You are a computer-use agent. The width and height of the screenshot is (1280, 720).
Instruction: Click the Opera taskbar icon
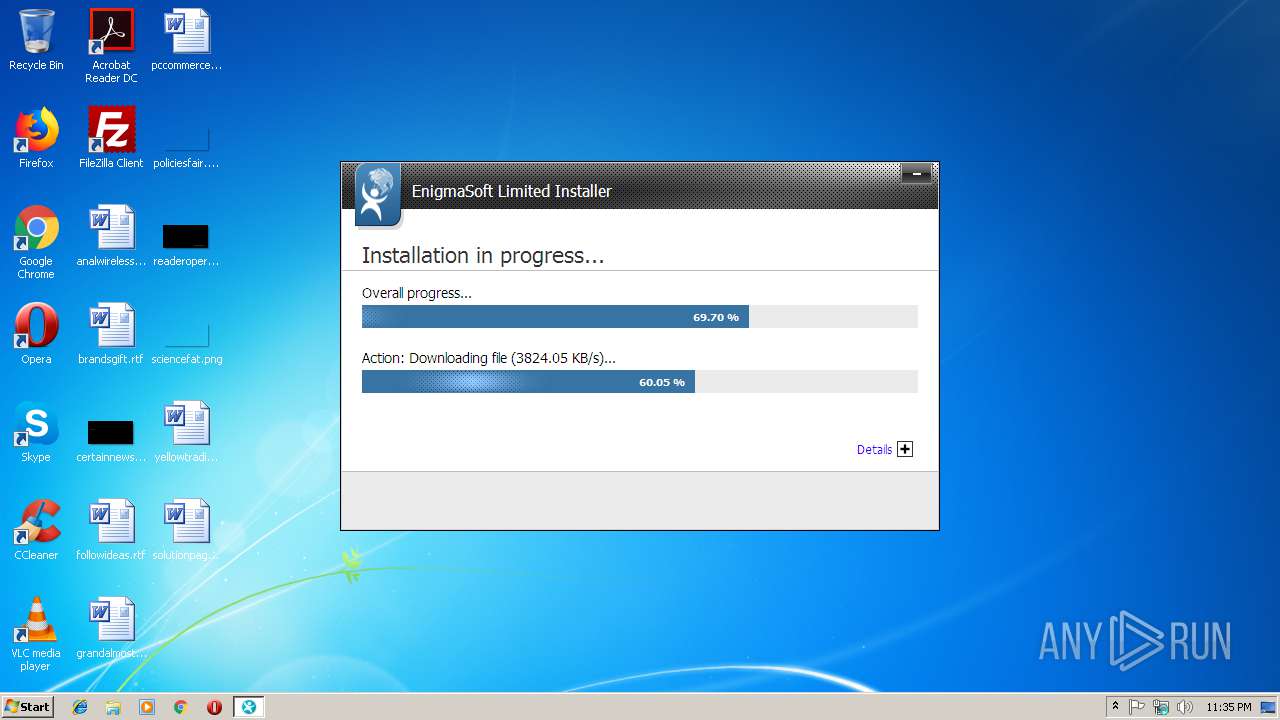tap(214, 707)
